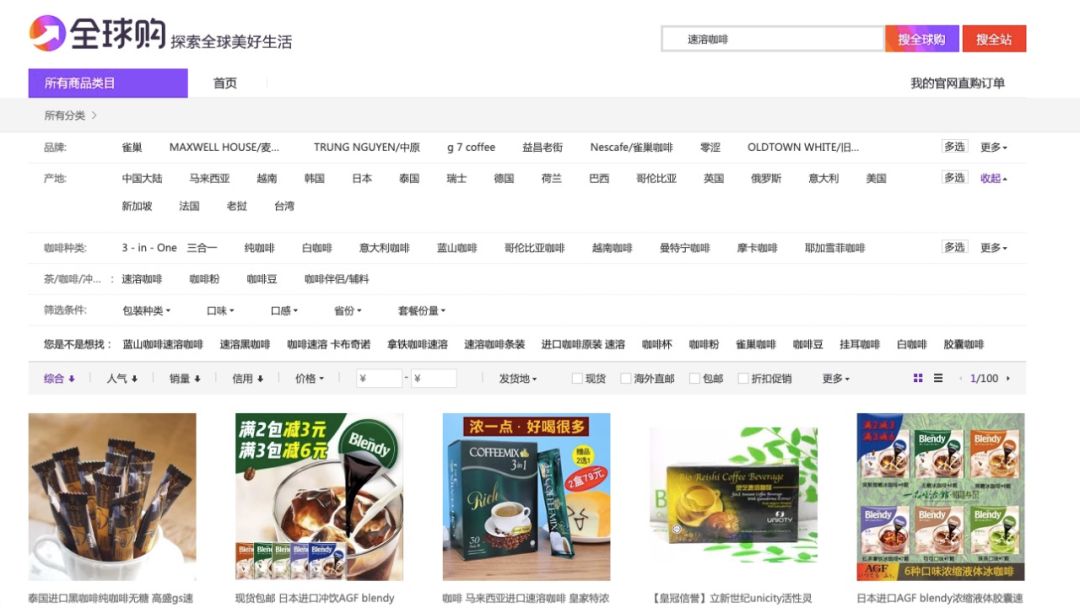1080x608 pixels.
Task: Click 多选 in the 品牌 row
Action: [954, 147]
